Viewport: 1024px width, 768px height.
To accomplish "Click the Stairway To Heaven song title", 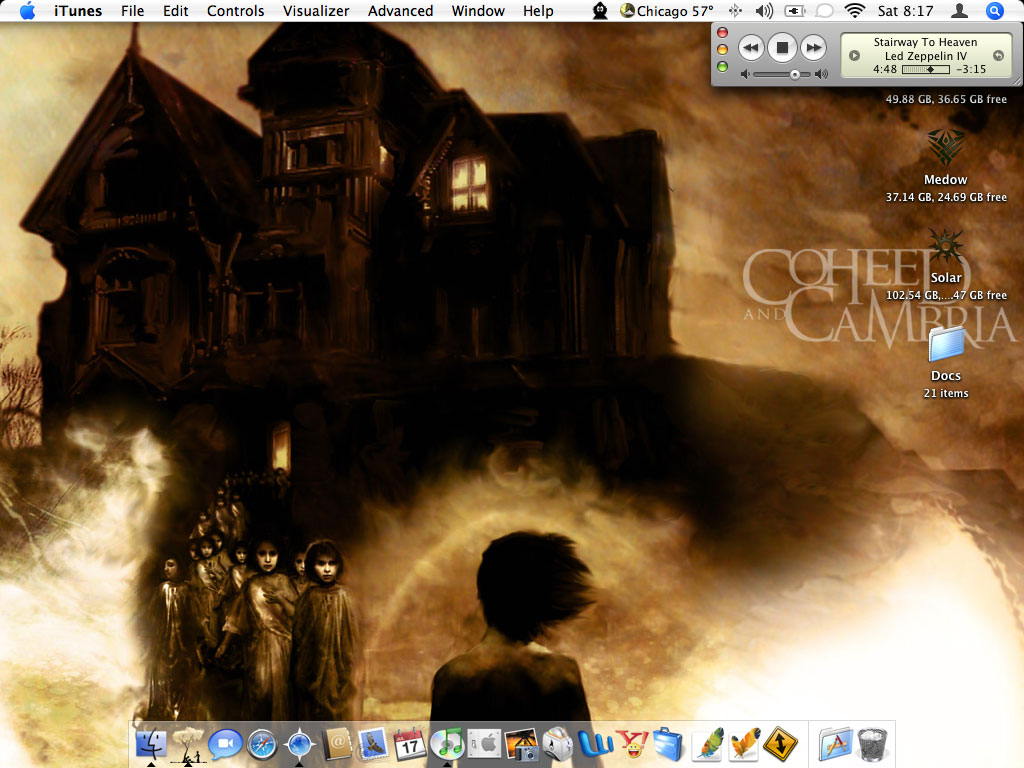I will tap(925, 42).
